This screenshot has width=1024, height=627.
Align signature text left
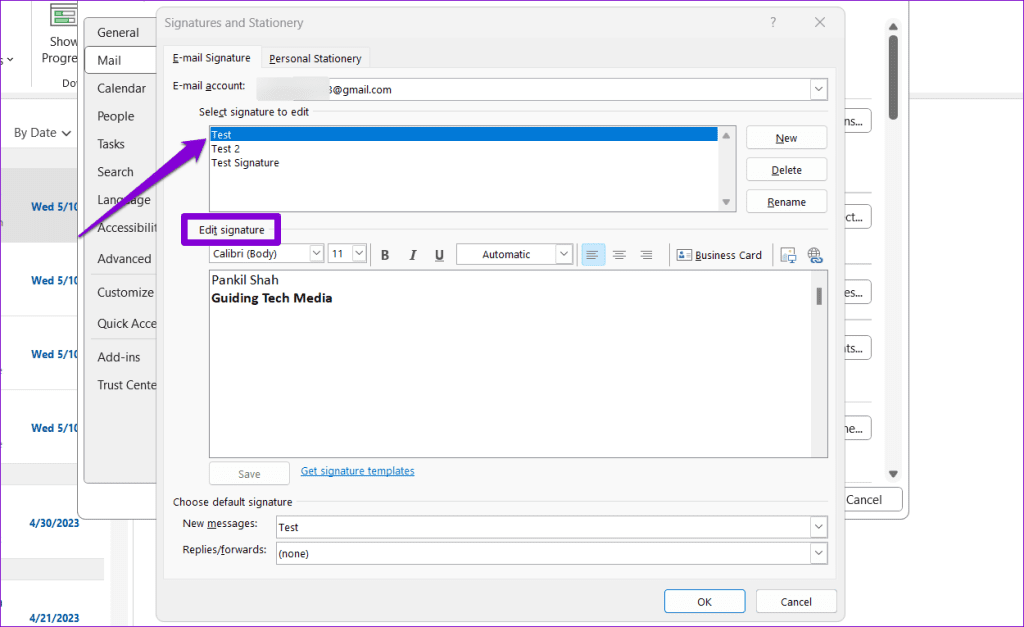tap(592, 255)
